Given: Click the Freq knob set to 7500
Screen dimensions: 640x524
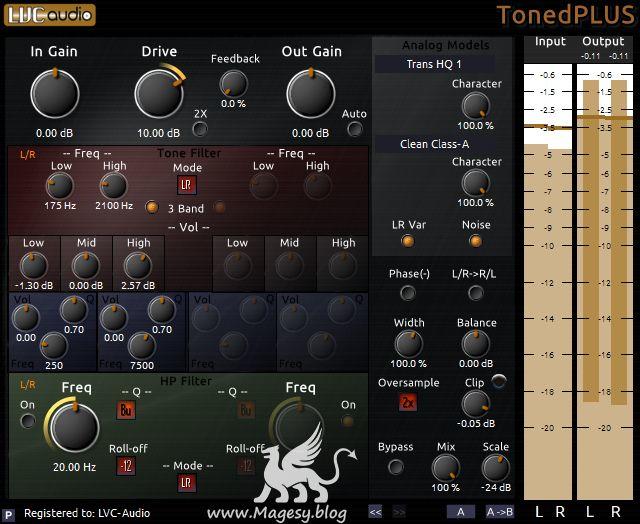Looking at the screenshot, I should 142,346.
